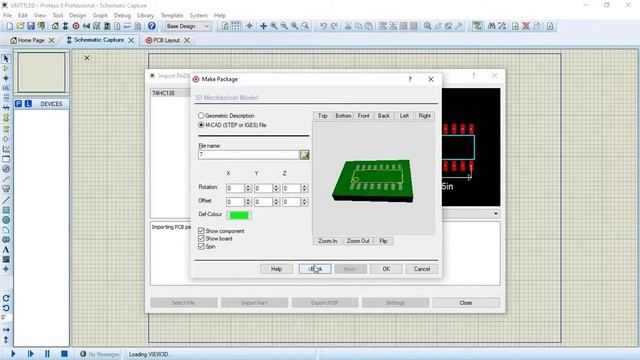Start simulation with Play button
The height and width of the screenshot is (360, 640).
click(13, 354)
